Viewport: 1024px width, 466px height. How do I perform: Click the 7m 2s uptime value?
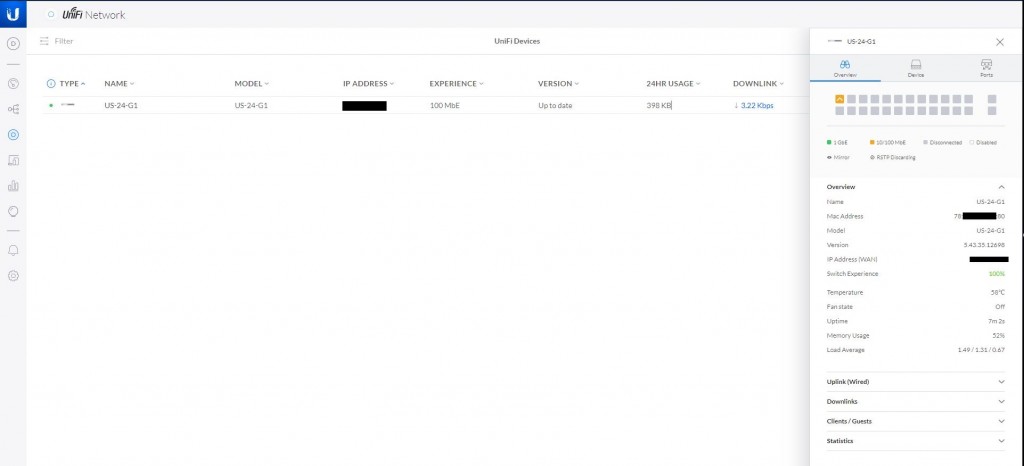click(x=997, y=322)
